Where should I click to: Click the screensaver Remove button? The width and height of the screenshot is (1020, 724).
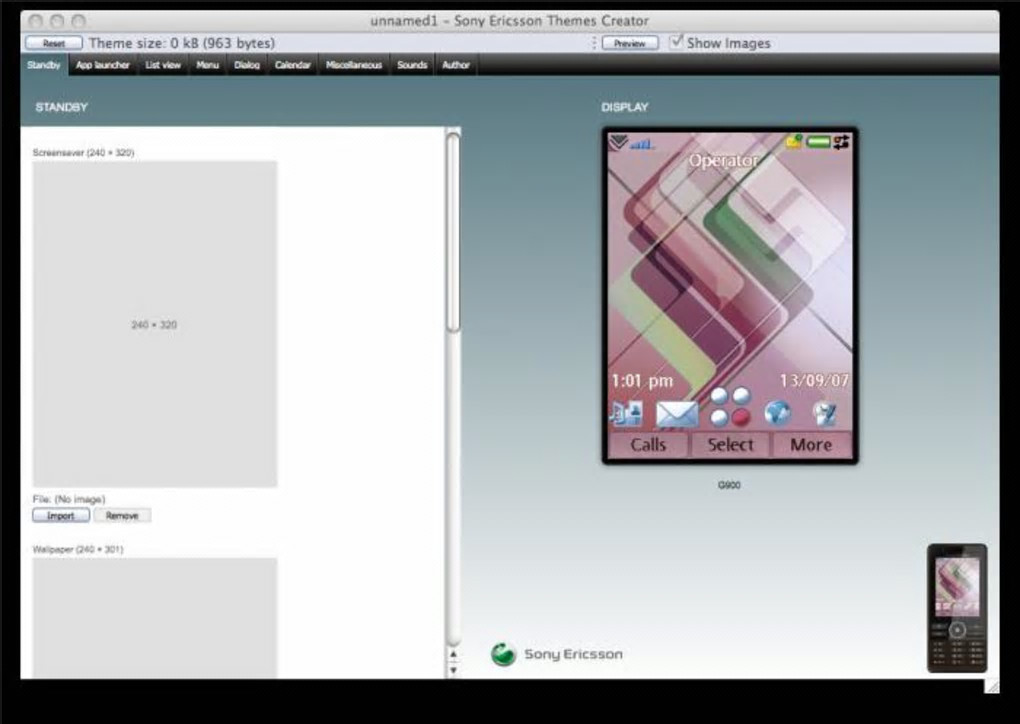[122, 516]
